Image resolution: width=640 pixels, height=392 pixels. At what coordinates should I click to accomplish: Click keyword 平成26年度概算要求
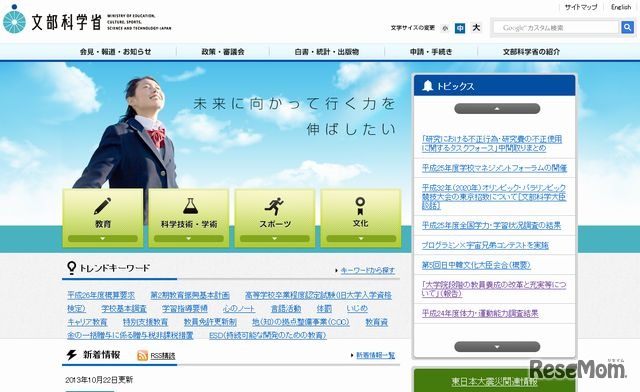click(101, 295)
